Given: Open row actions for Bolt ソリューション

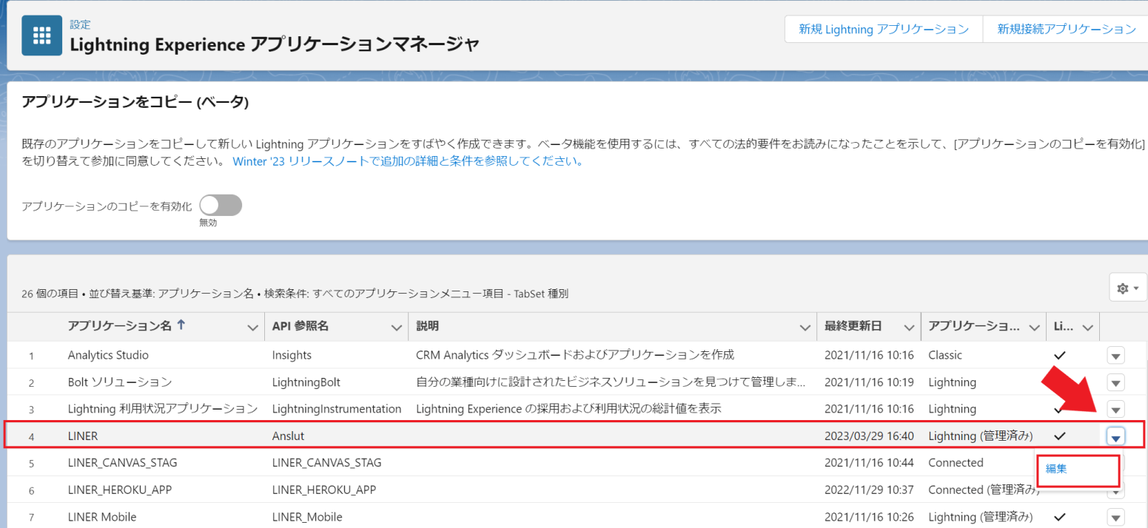Looking at the screenshot, I should coord(1116,382).
